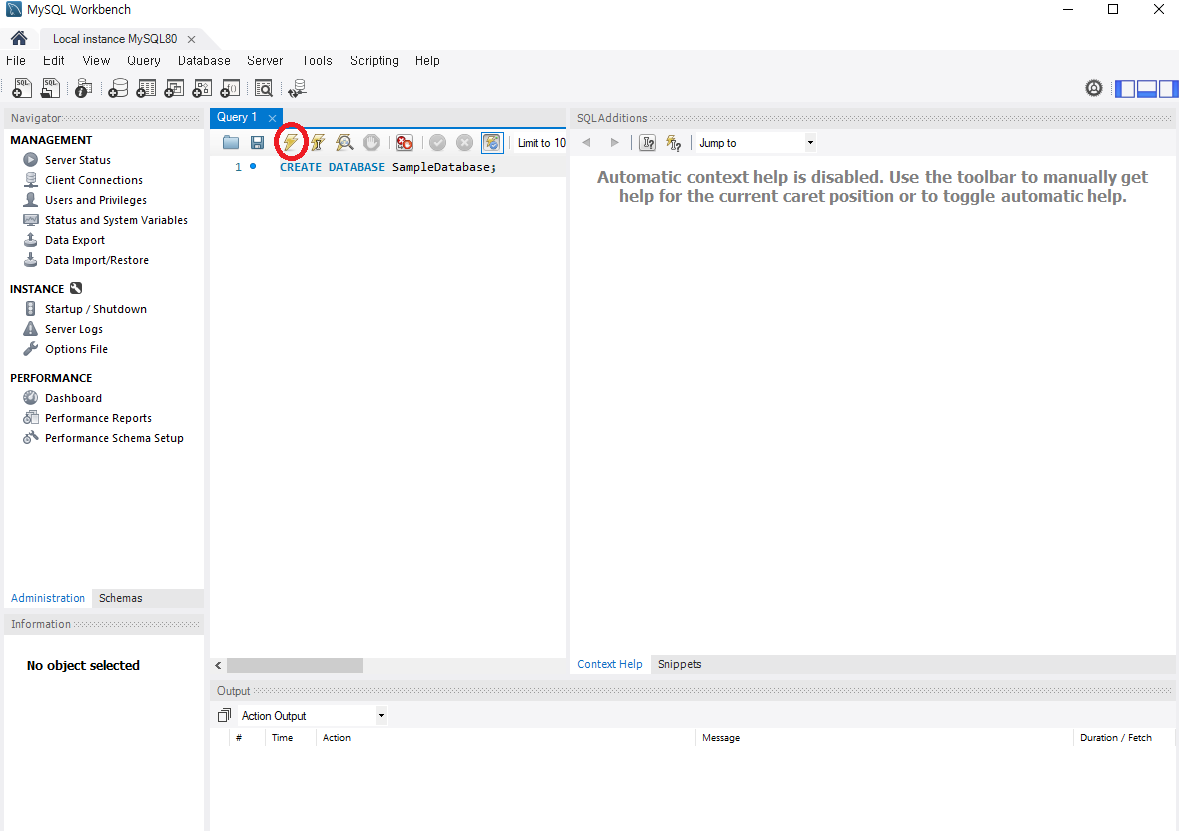
Task: Search table data icon in main toolbar
Action: click(263, 88)
